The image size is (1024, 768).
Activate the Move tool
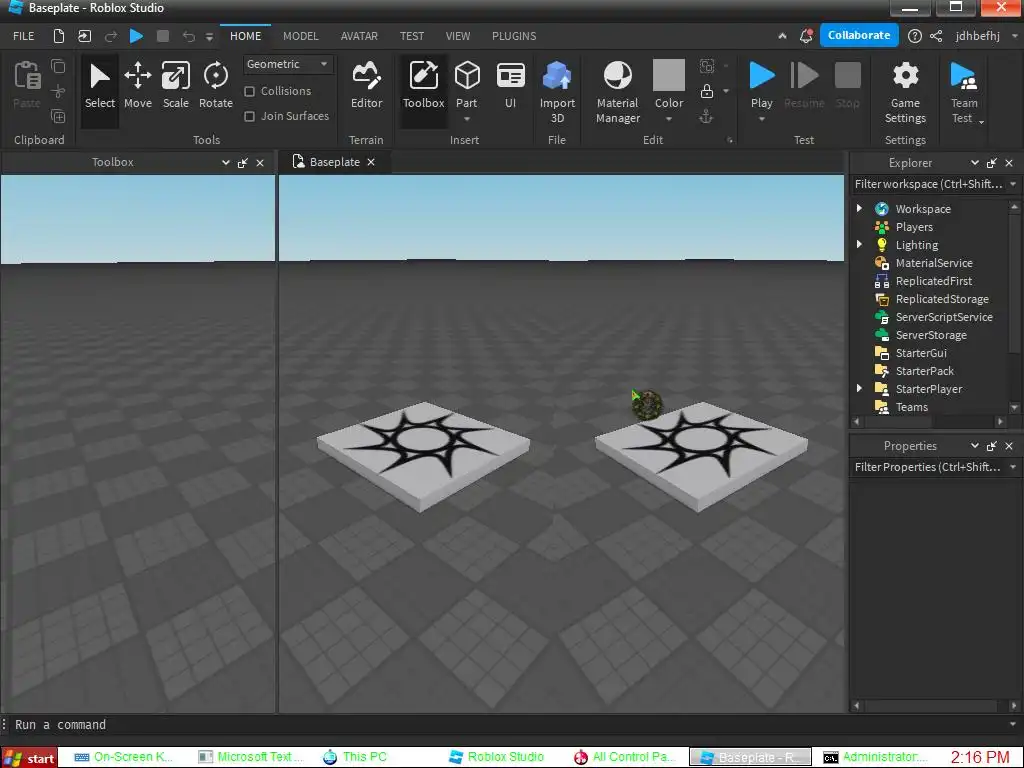pyautogui.click(x=138, y=87)
